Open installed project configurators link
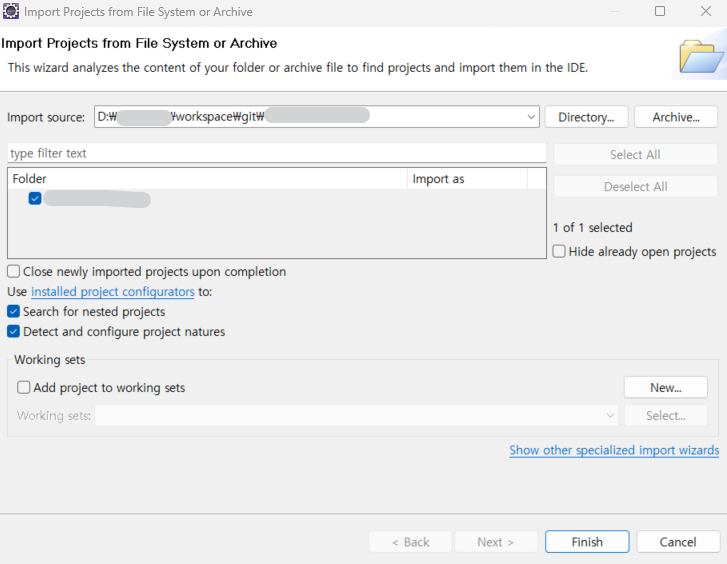 113,292
